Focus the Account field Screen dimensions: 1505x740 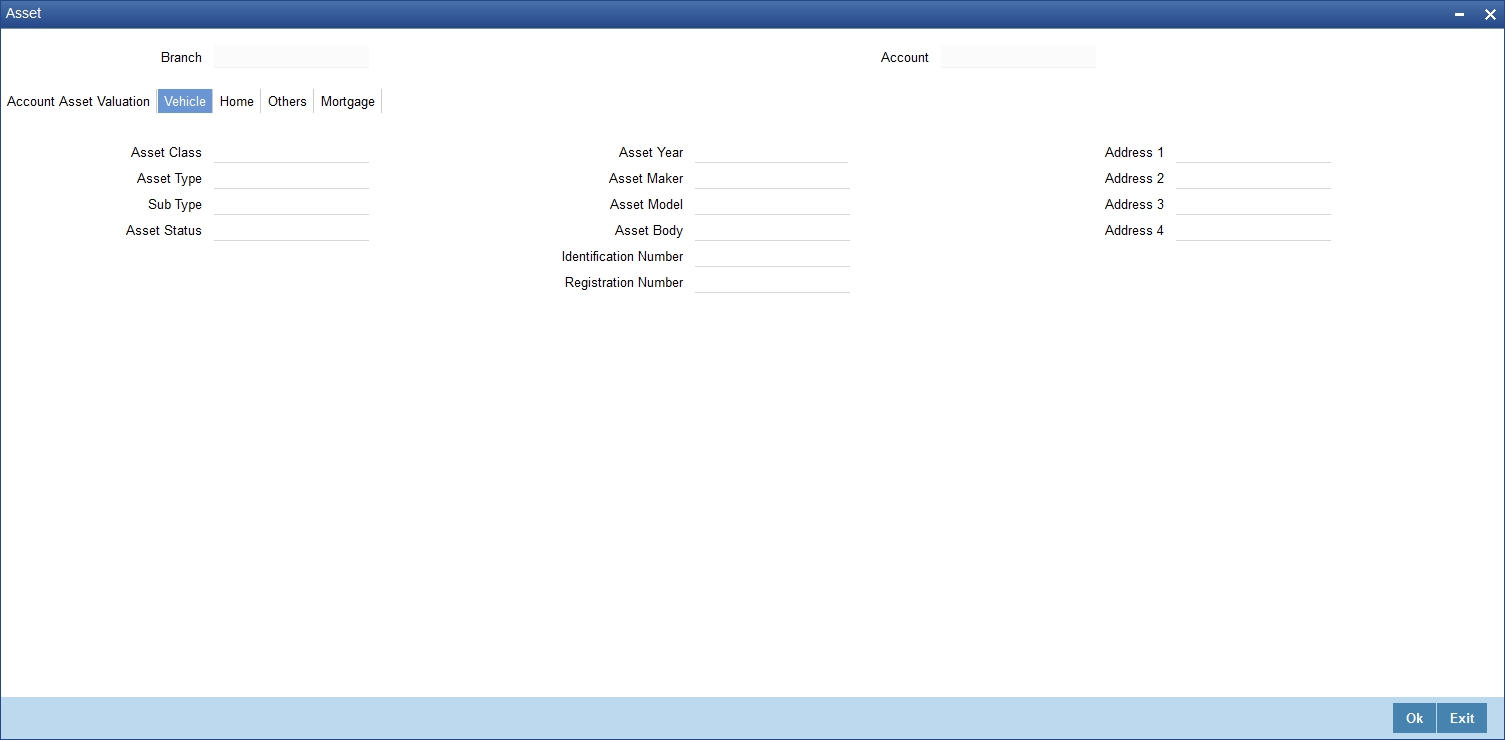[x=1018, y=57]
